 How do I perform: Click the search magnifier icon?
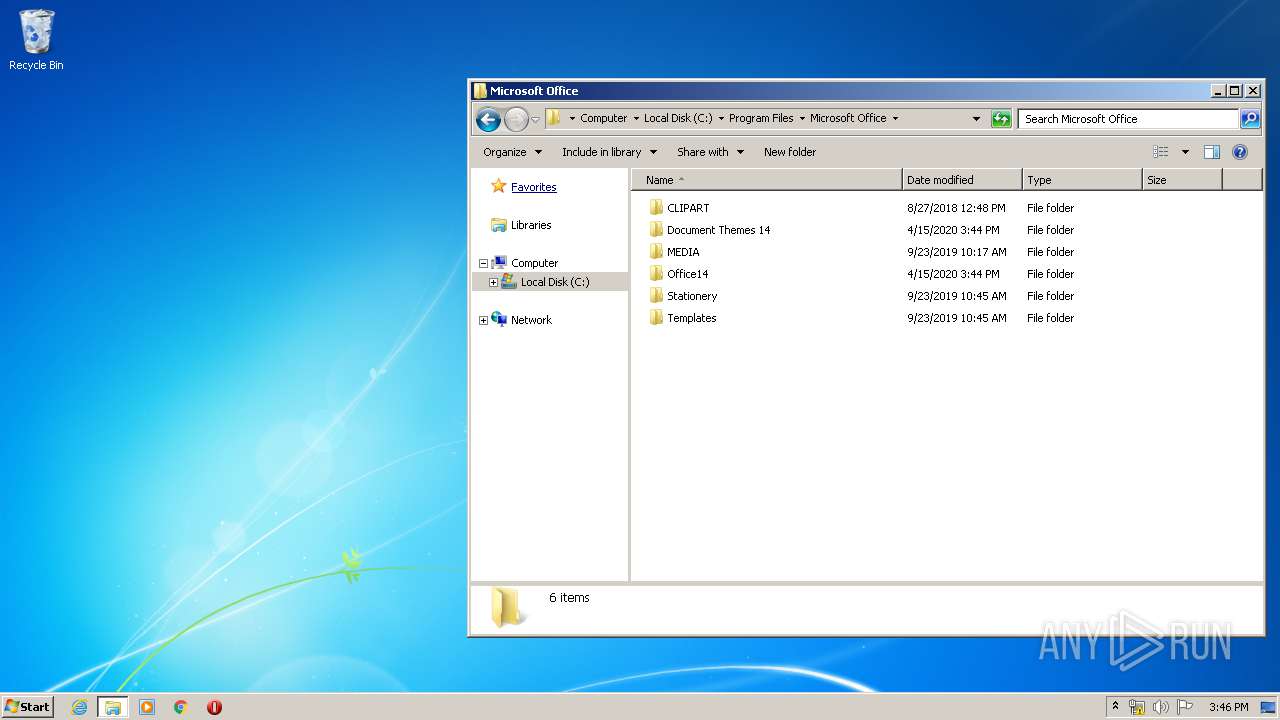point(1250,119)
